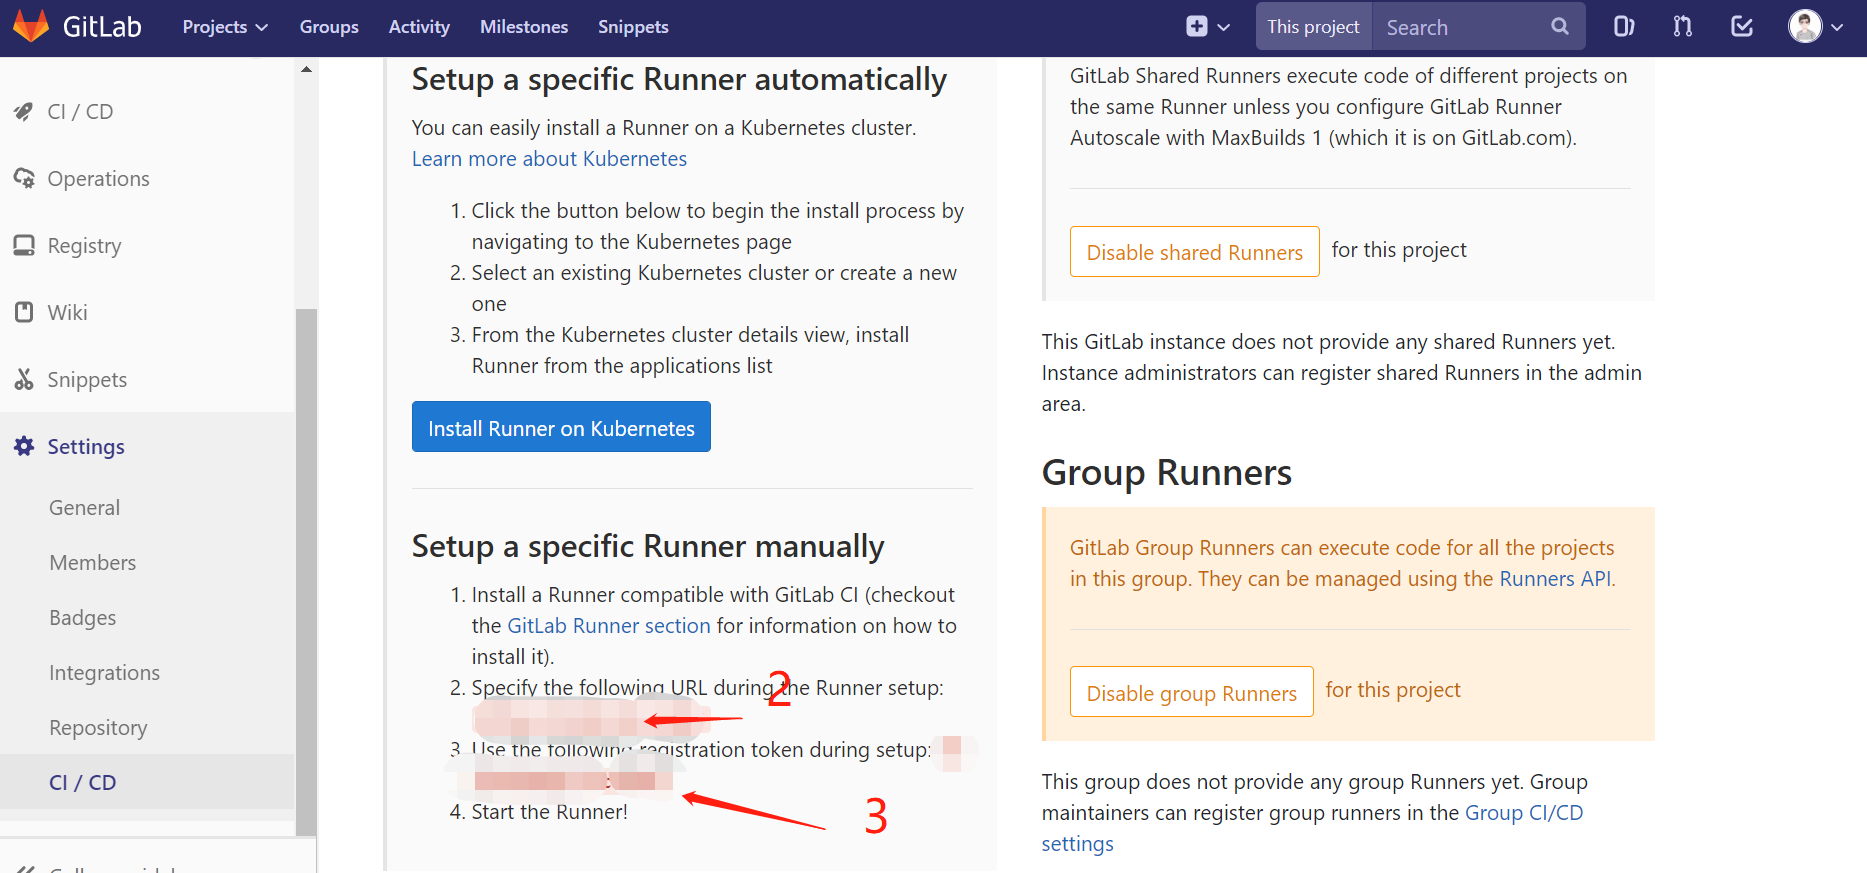Click Disable group Runners button
The height and width of the screenshot is (873, 1867).
coord(1191,693)
